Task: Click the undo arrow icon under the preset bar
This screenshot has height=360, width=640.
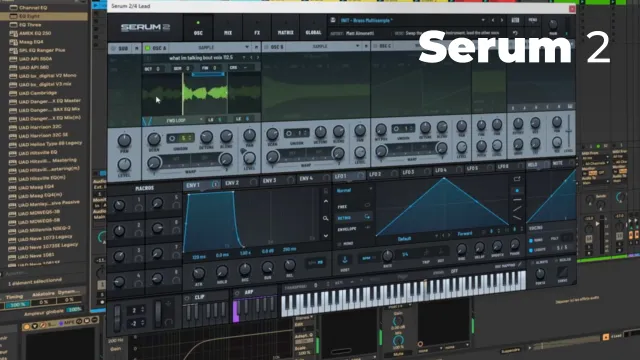Action: coord(515,33)
